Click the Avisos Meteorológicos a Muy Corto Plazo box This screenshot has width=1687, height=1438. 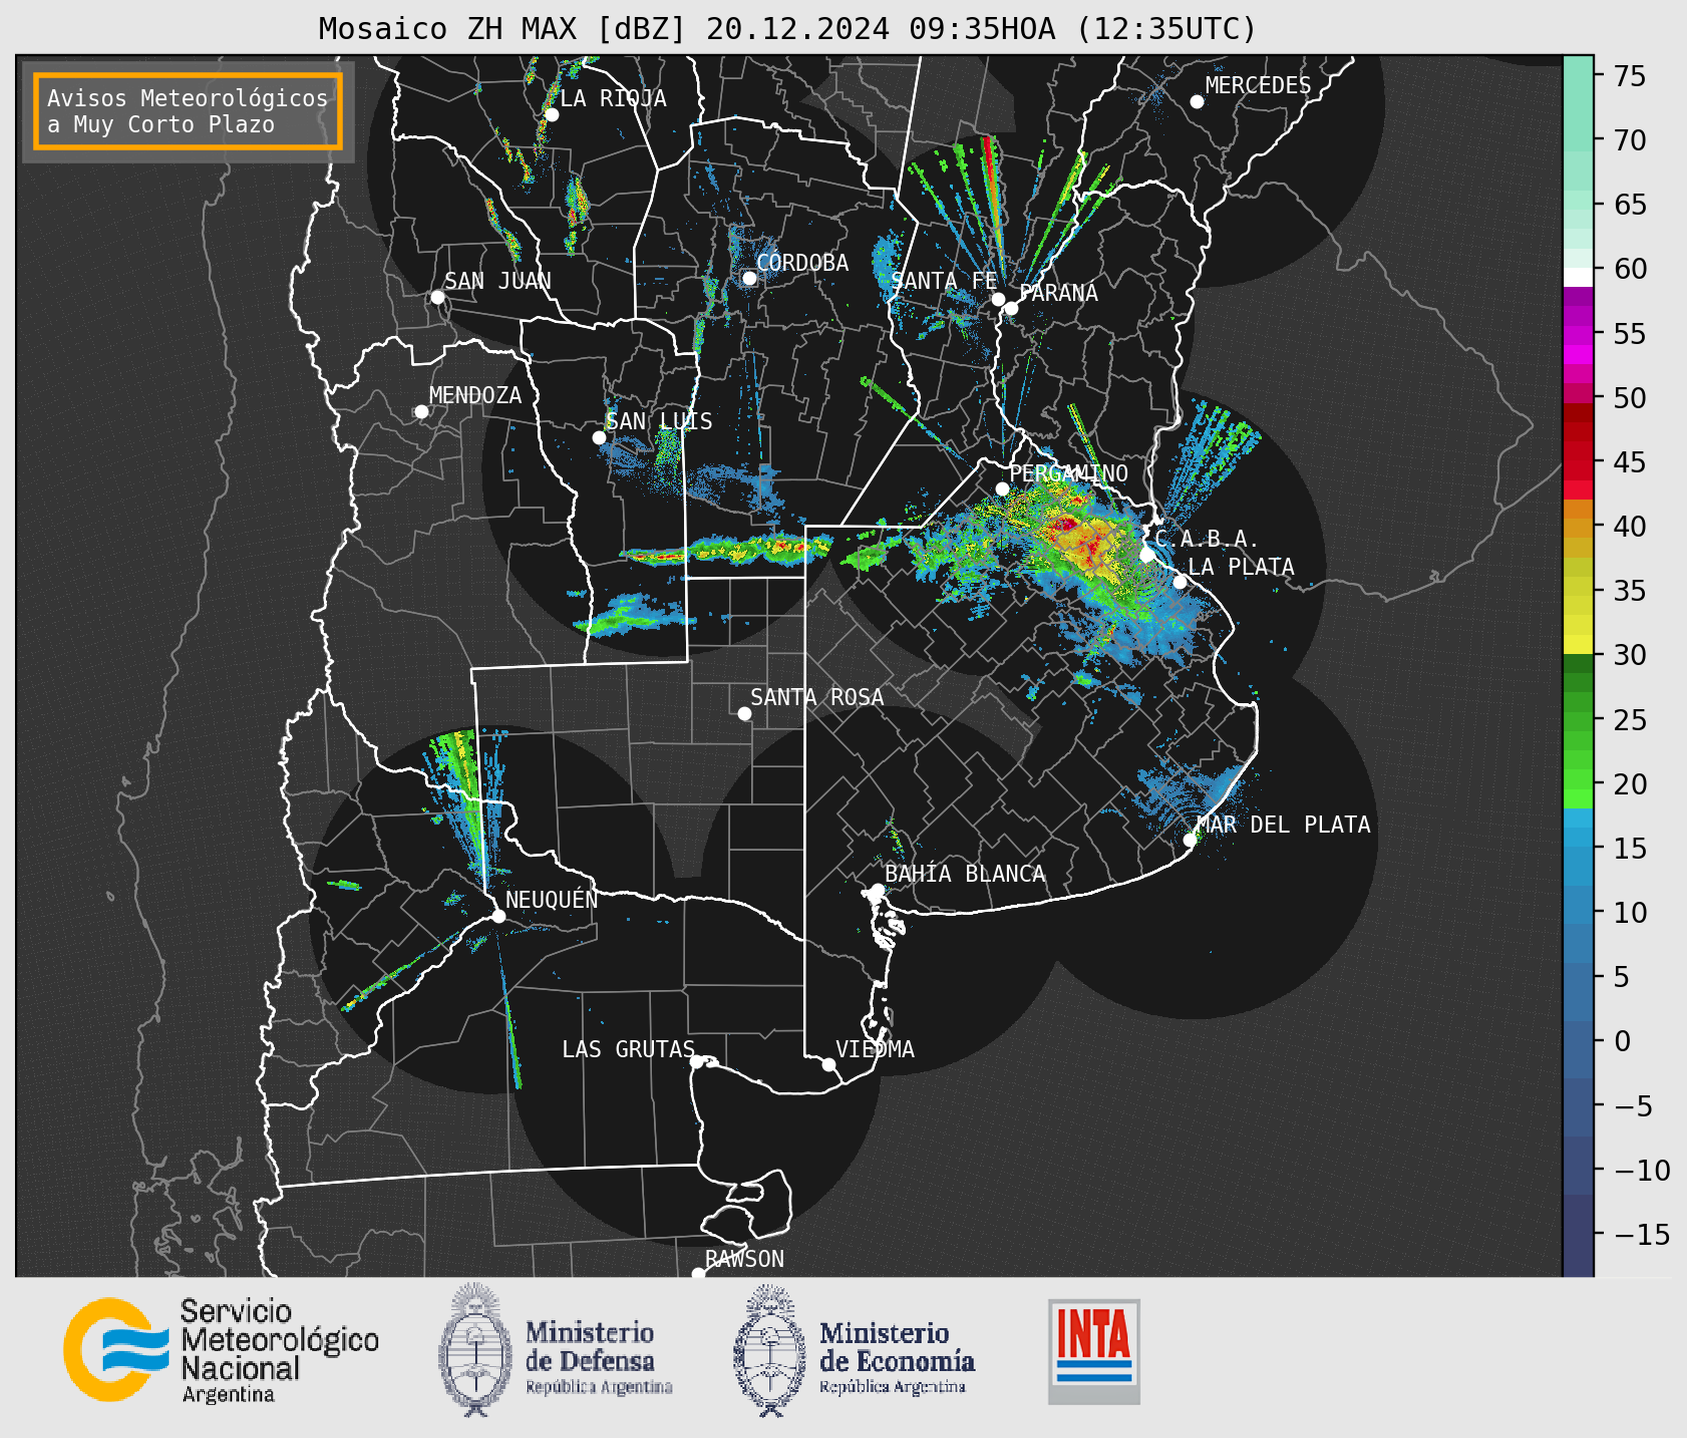[188, 111]
